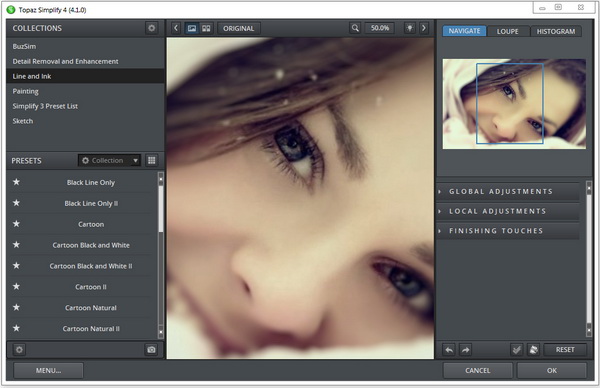This screenshot has width=600, height=388.
Task: Switch to split before-after view icon
Action: coord(206,28)
